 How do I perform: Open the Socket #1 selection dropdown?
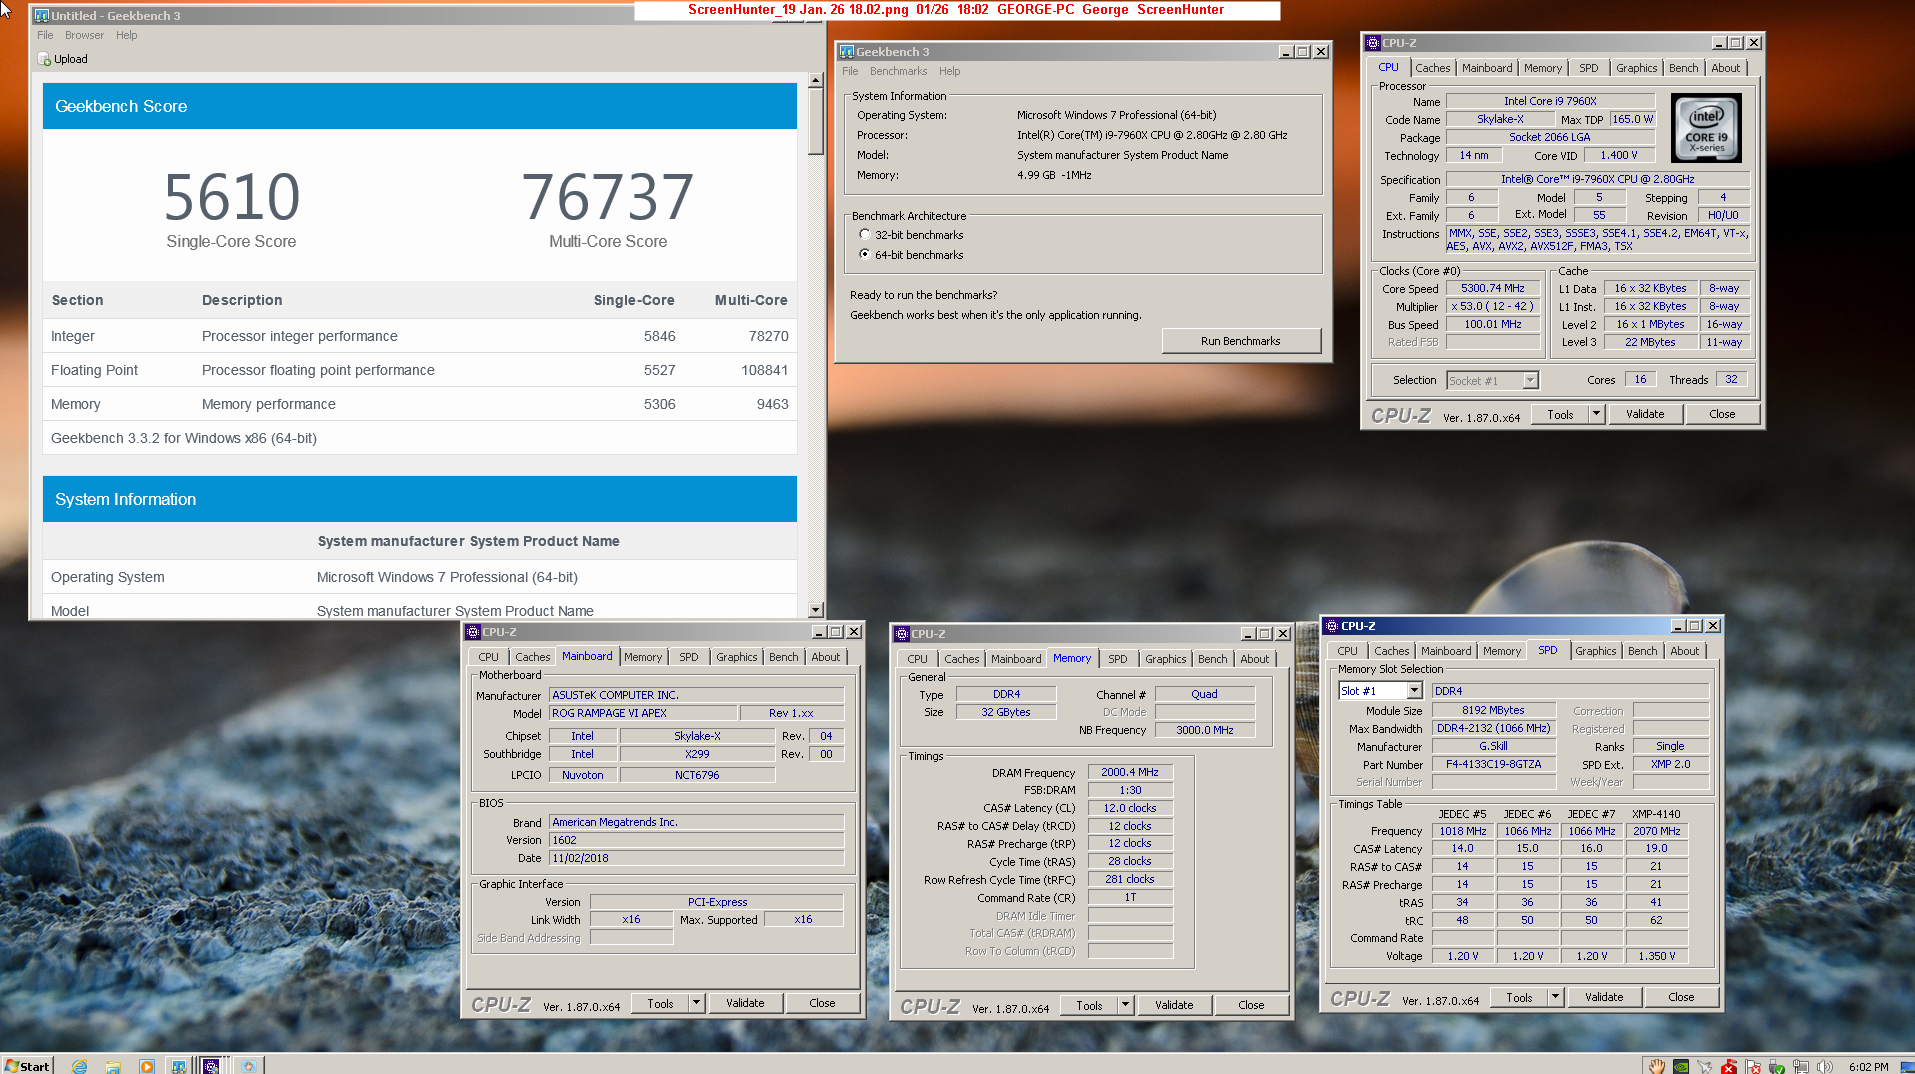click(1530, 380)
